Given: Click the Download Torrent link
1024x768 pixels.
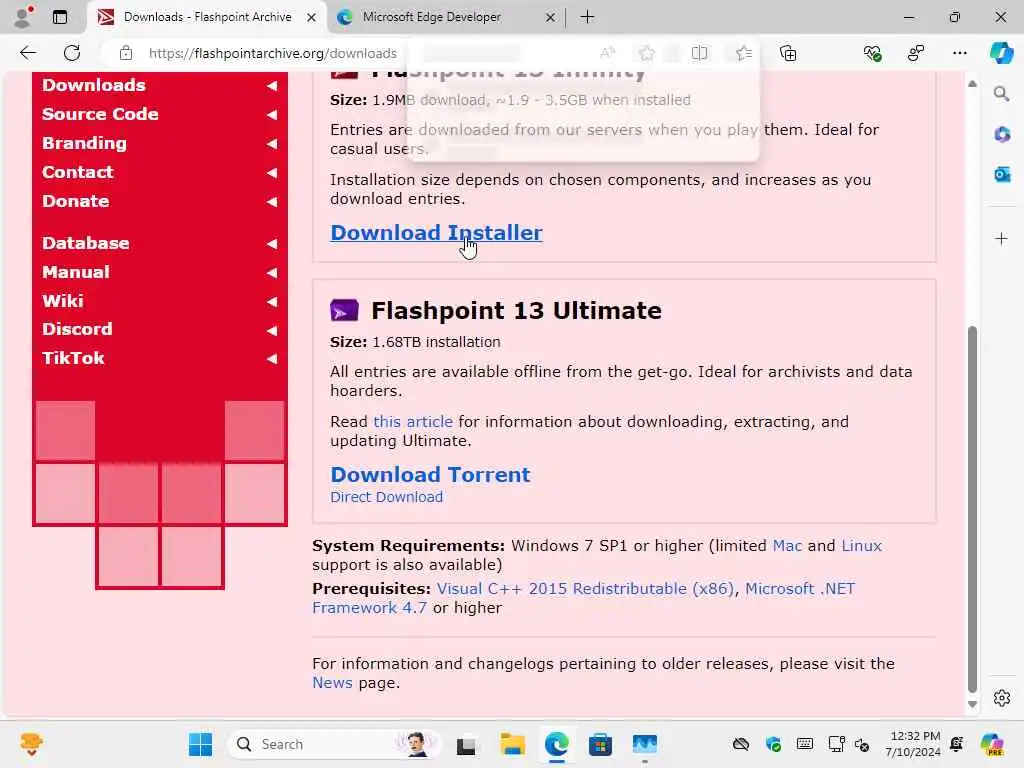Looking at the screenshot, I should (430, 474).
